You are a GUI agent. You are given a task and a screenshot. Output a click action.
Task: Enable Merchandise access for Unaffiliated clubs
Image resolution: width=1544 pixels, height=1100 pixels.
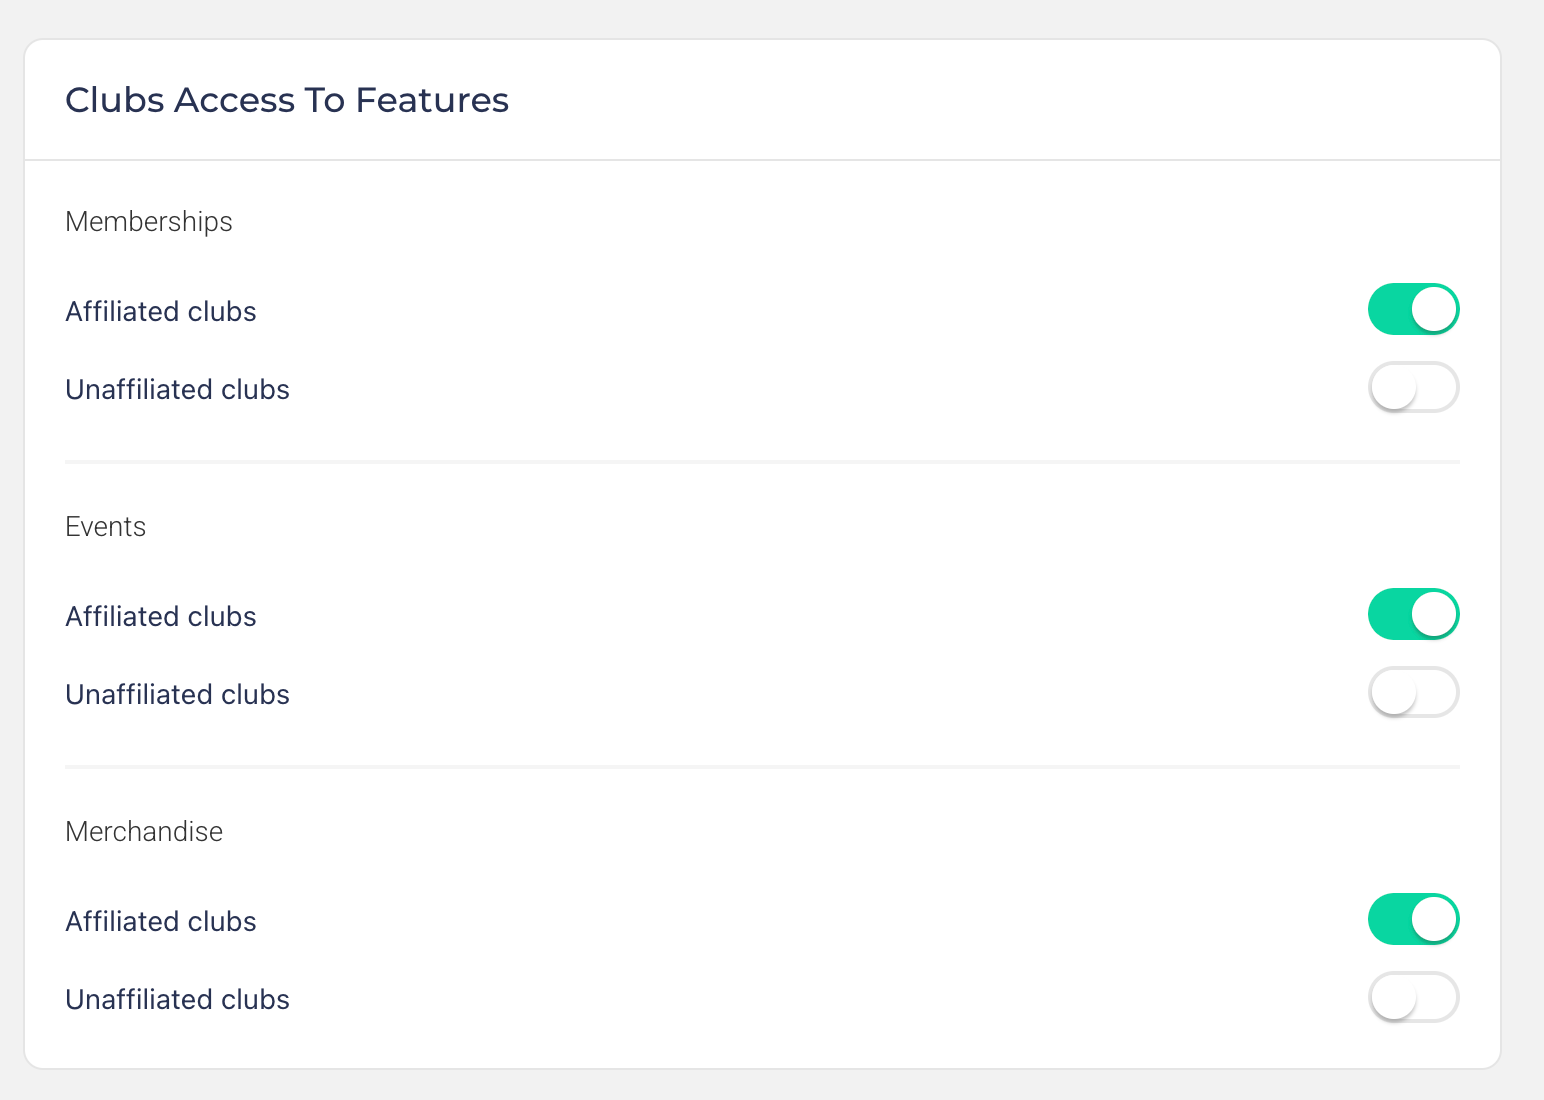pyautogui.click(x=1413, y=997)
